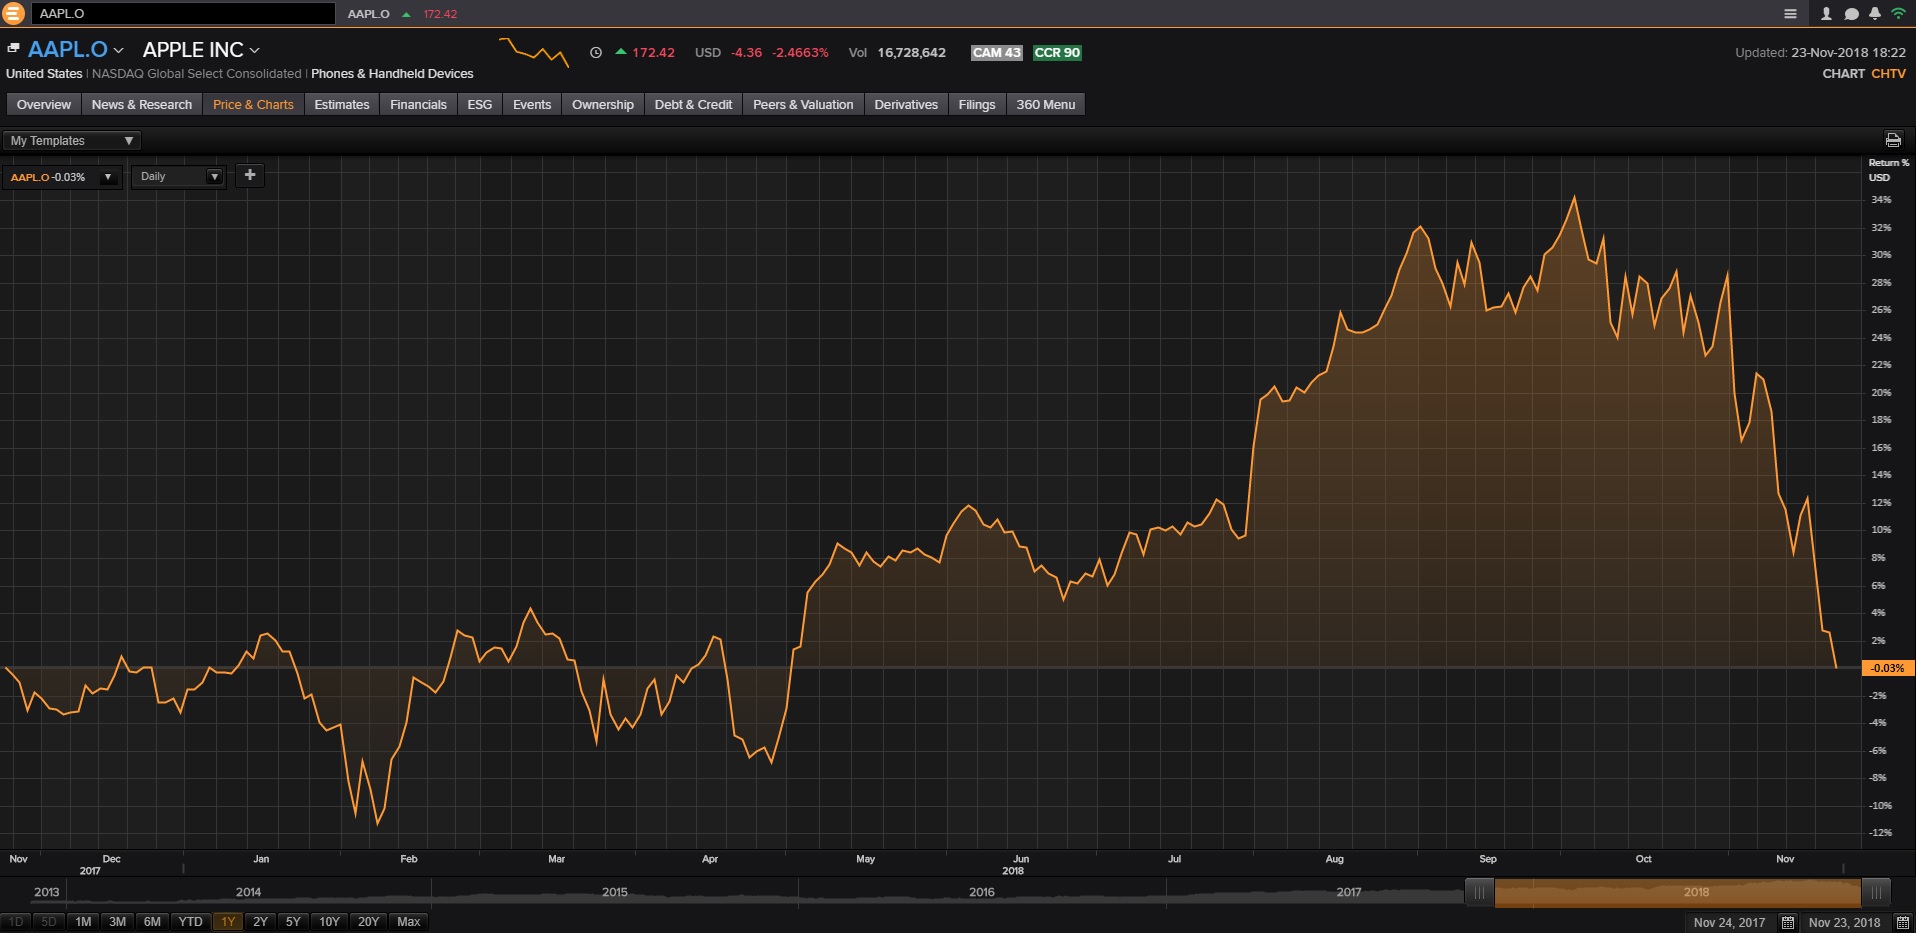Open the Daily interval dropdown
This screenshot has height=933, width=1916.
tap(179, 177)
